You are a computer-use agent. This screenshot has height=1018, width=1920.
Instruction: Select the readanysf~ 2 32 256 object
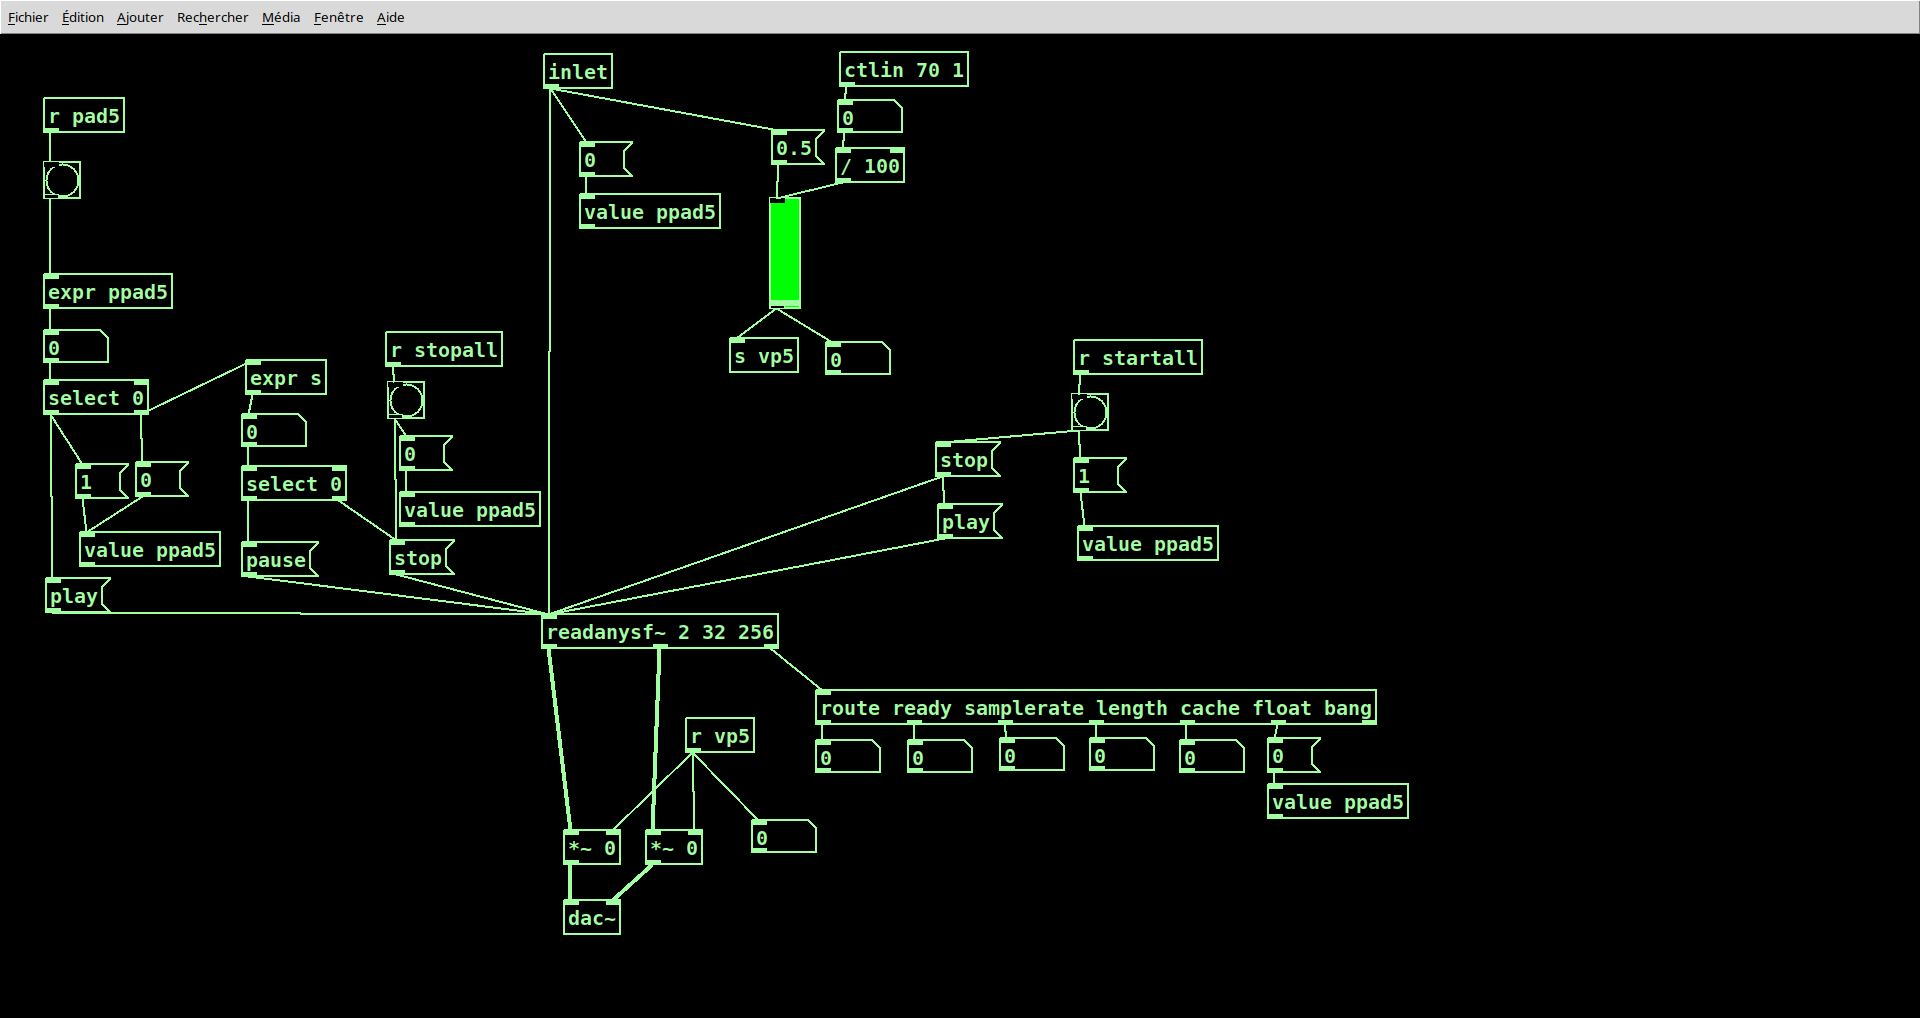pos(660,632)
